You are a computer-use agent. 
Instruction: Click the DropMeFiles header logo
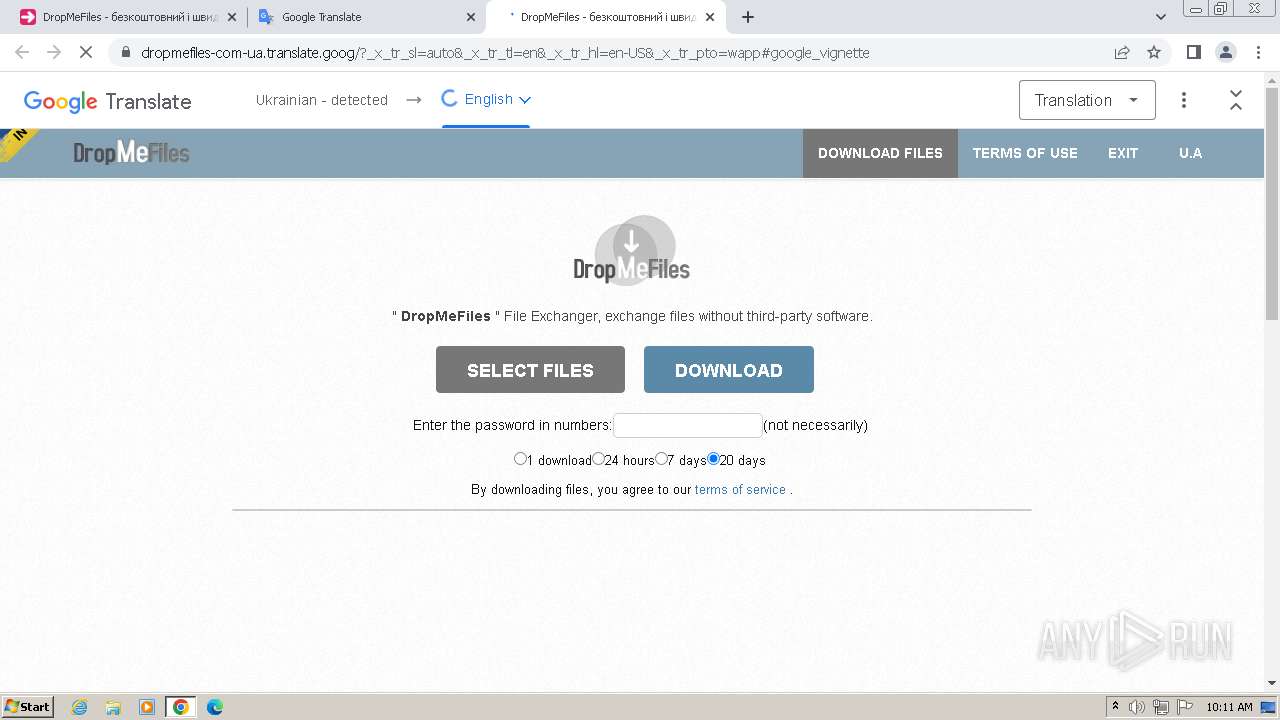[x=131, y=153]
